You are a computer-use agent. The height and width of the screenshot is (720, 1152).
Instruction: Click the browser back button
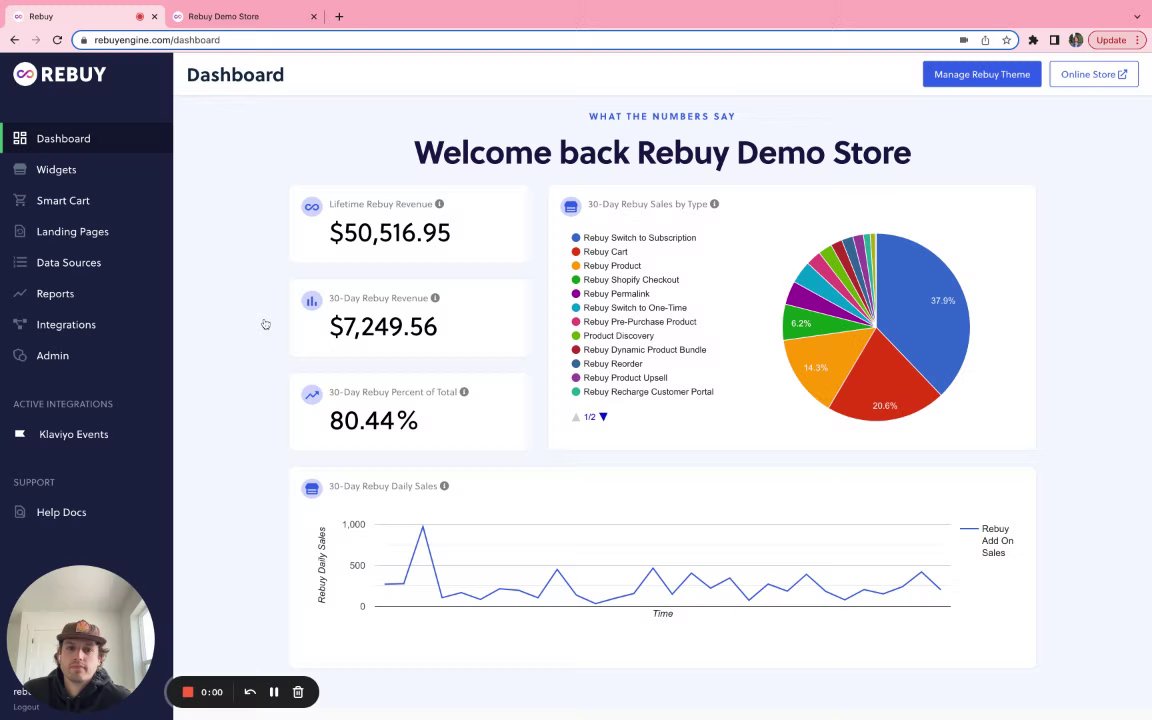coord(15,40)
